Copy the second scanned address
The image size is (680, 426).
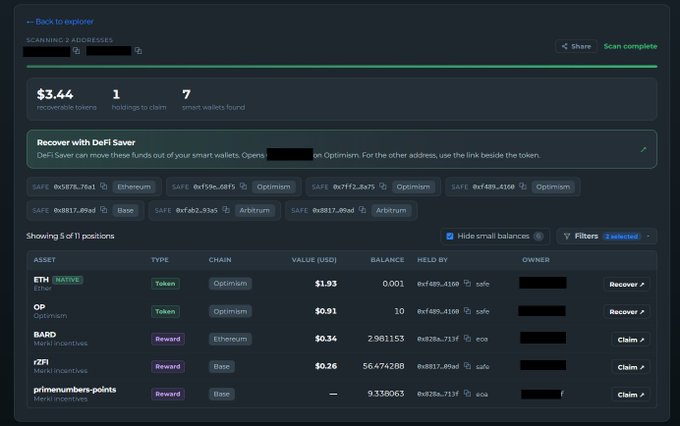(x=138, y=51)
